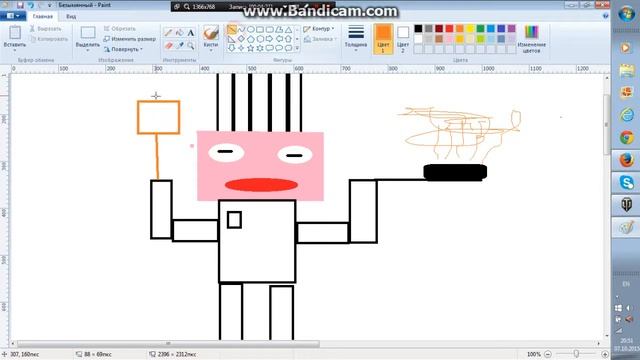The image size is (640, 360).
Task: Click the Edit colors (Изменение цветов) button
Action: pyautogui.click(x=531, y=39)
